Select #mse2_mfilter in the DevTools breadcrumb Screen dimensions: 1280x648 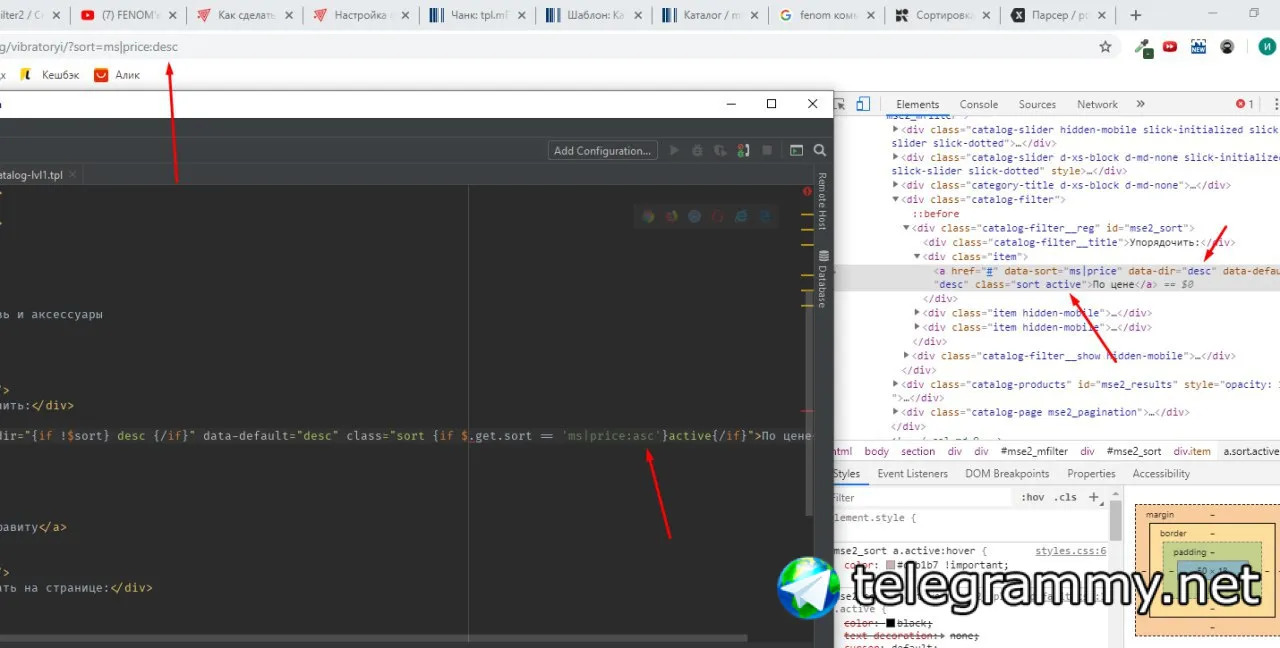click(x=1034, y=451)
